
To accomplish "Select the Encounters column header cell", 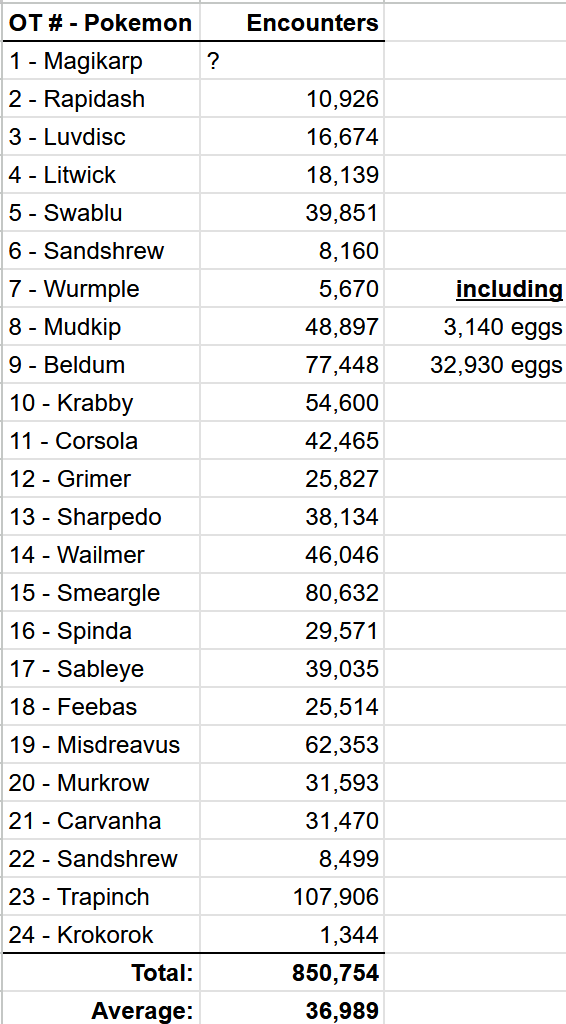I will pyautogui.click(x=292, y=24).
